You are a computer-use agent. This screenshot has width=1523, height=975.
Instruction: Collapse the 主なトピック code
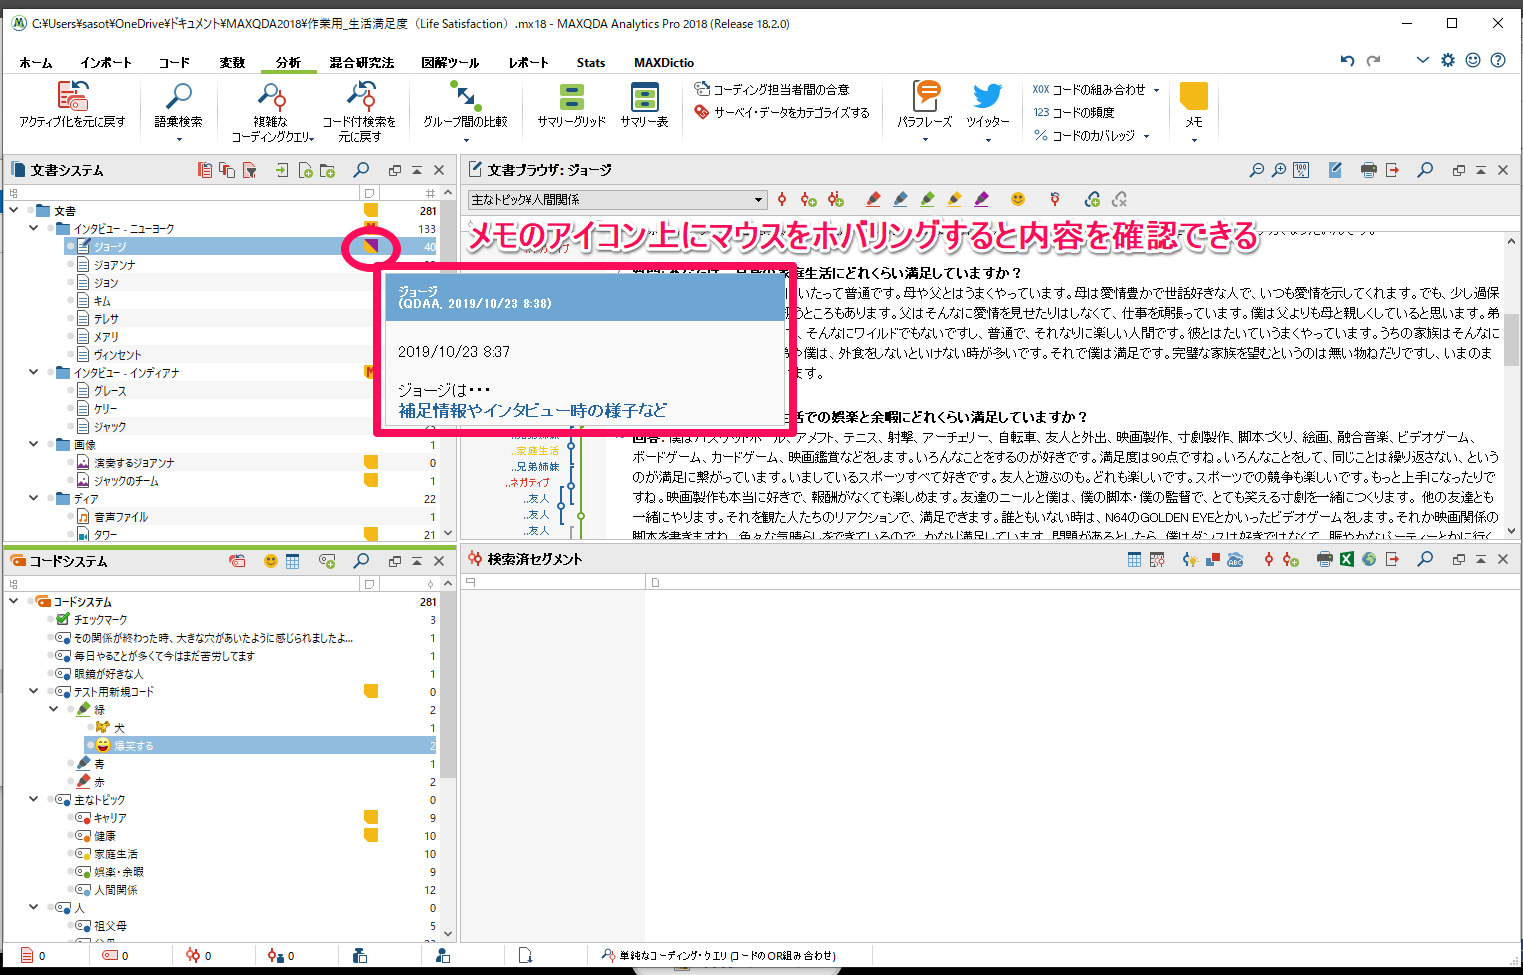(x=34, y=800)
